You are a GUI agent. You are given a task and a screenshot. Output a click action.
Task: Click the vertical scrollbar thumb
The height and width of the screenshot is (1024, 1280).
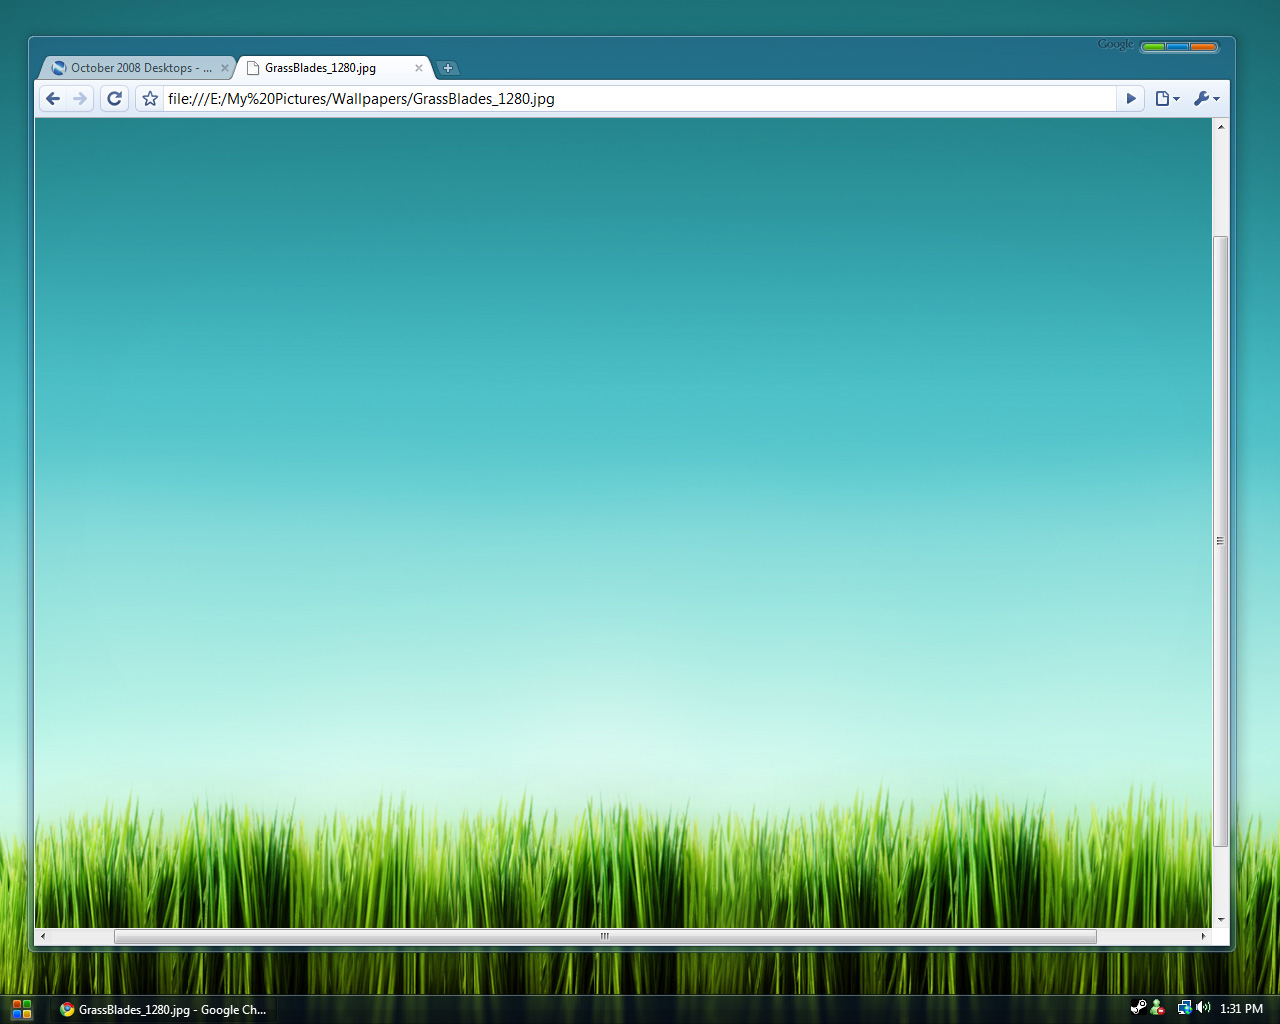[x=1220, y=541]
